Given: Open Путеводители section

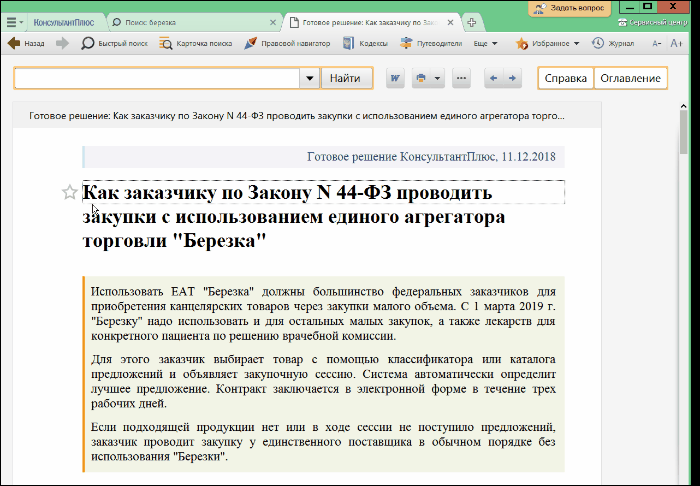Looking at the screenshot, I should click(x=431, y=43).
